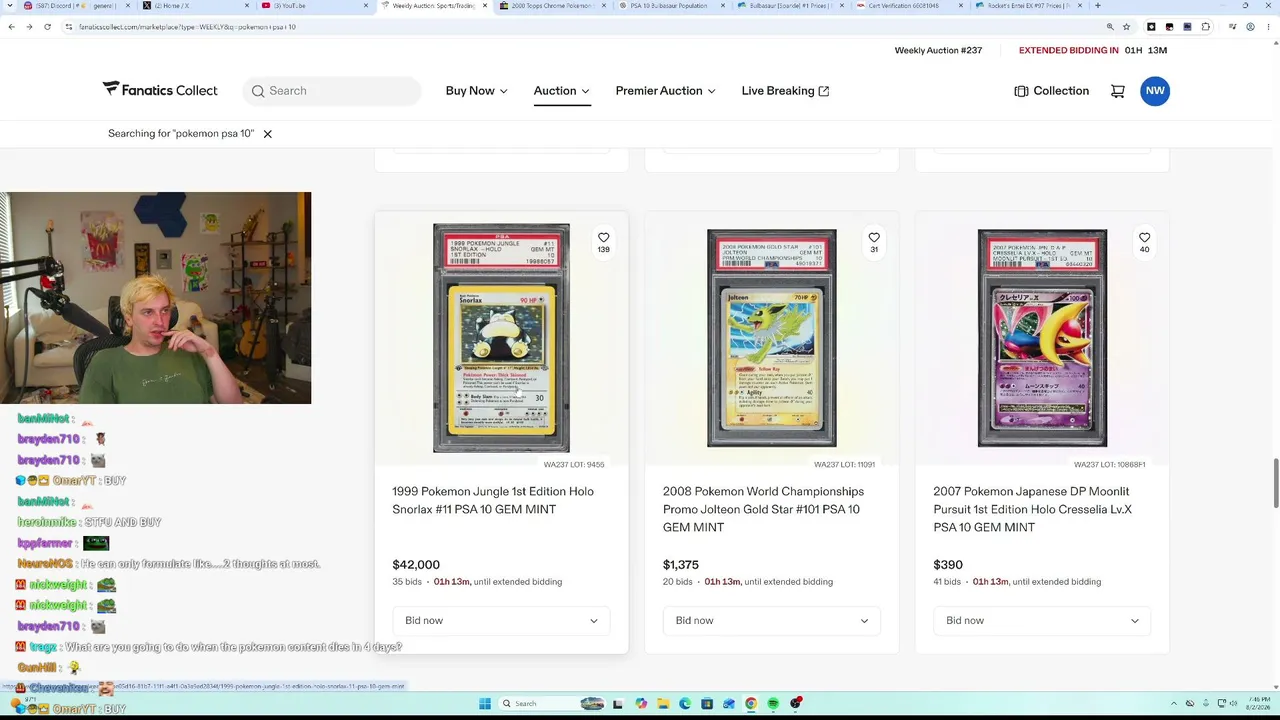Click the Search input field in site header
This screenshot has height=720, width=1280.
[332, 91]
